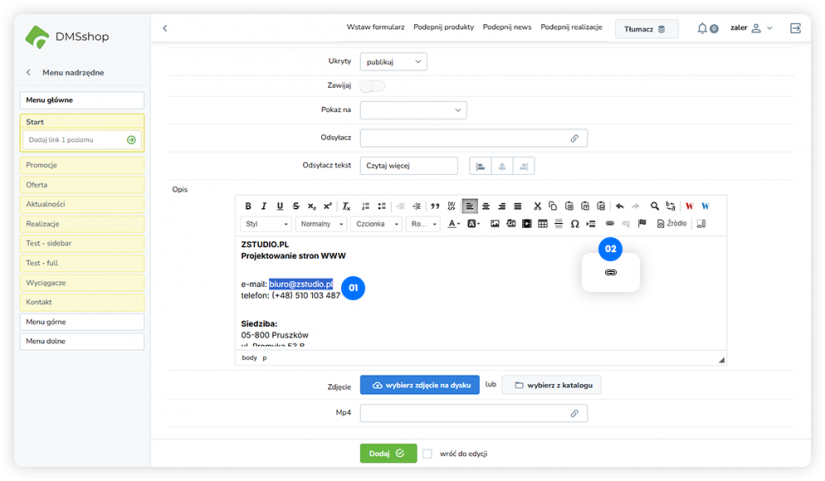Click the green Dodaj button

[x=388, y=453]
